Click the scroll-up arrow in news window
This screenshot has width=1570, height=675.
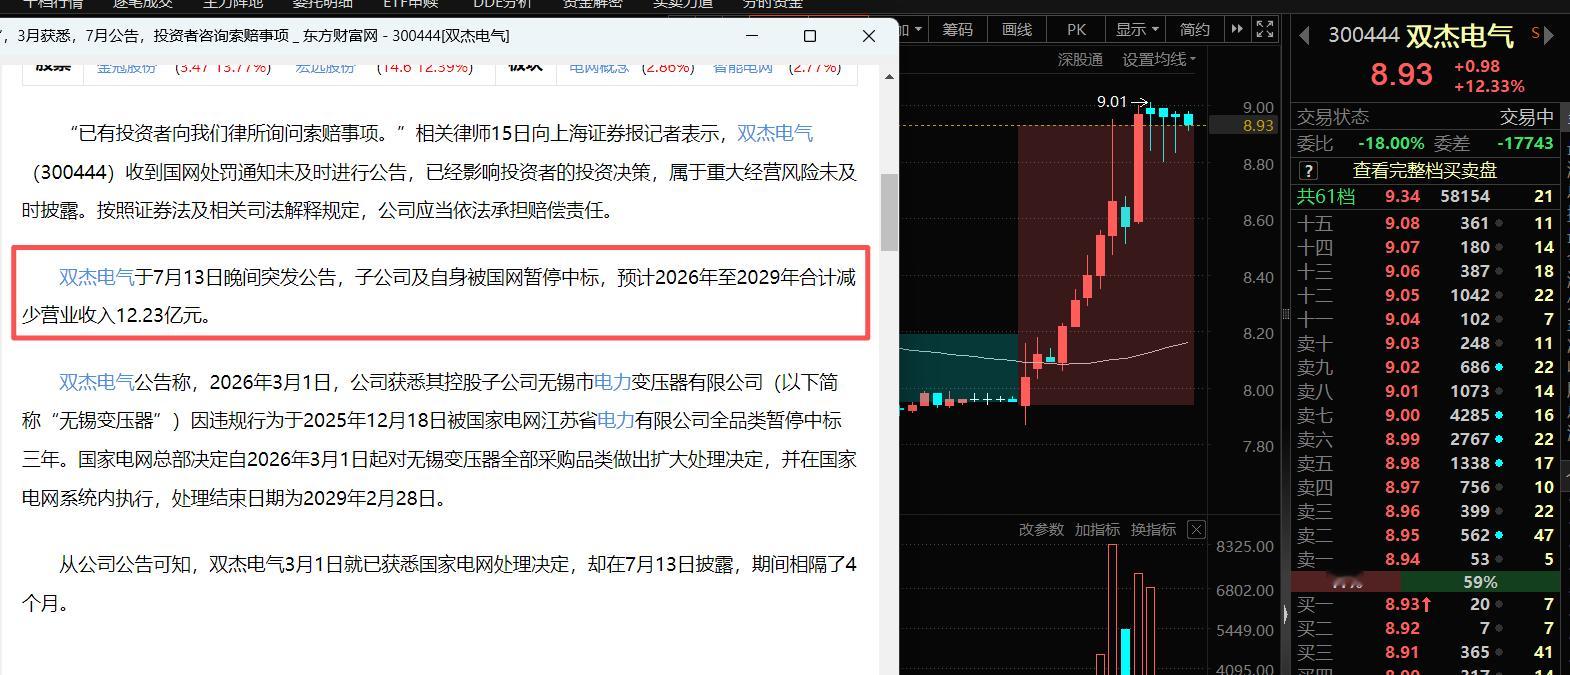click(889, 76)
